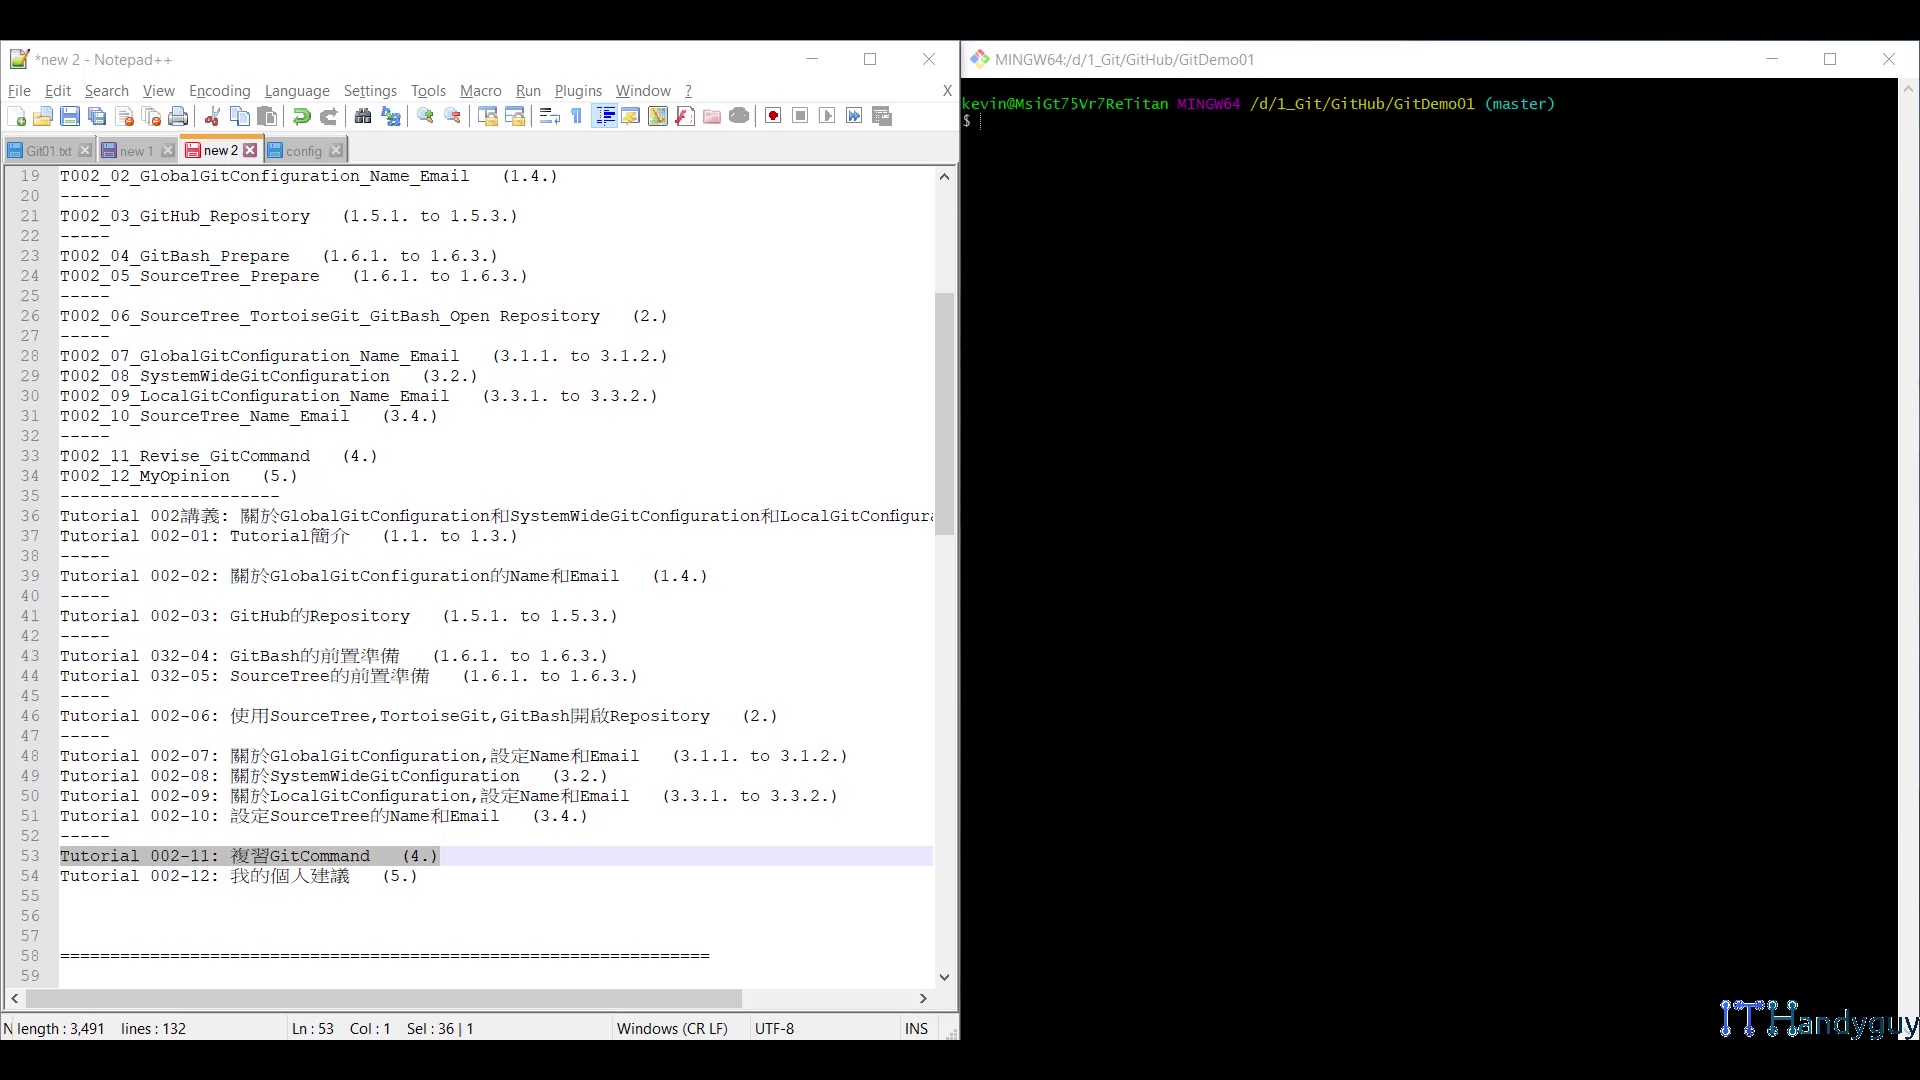This screenshot has height=1080, width=1920.
Task: Click the INS indicator in the status bar
Action: (x=915, y=1028)
